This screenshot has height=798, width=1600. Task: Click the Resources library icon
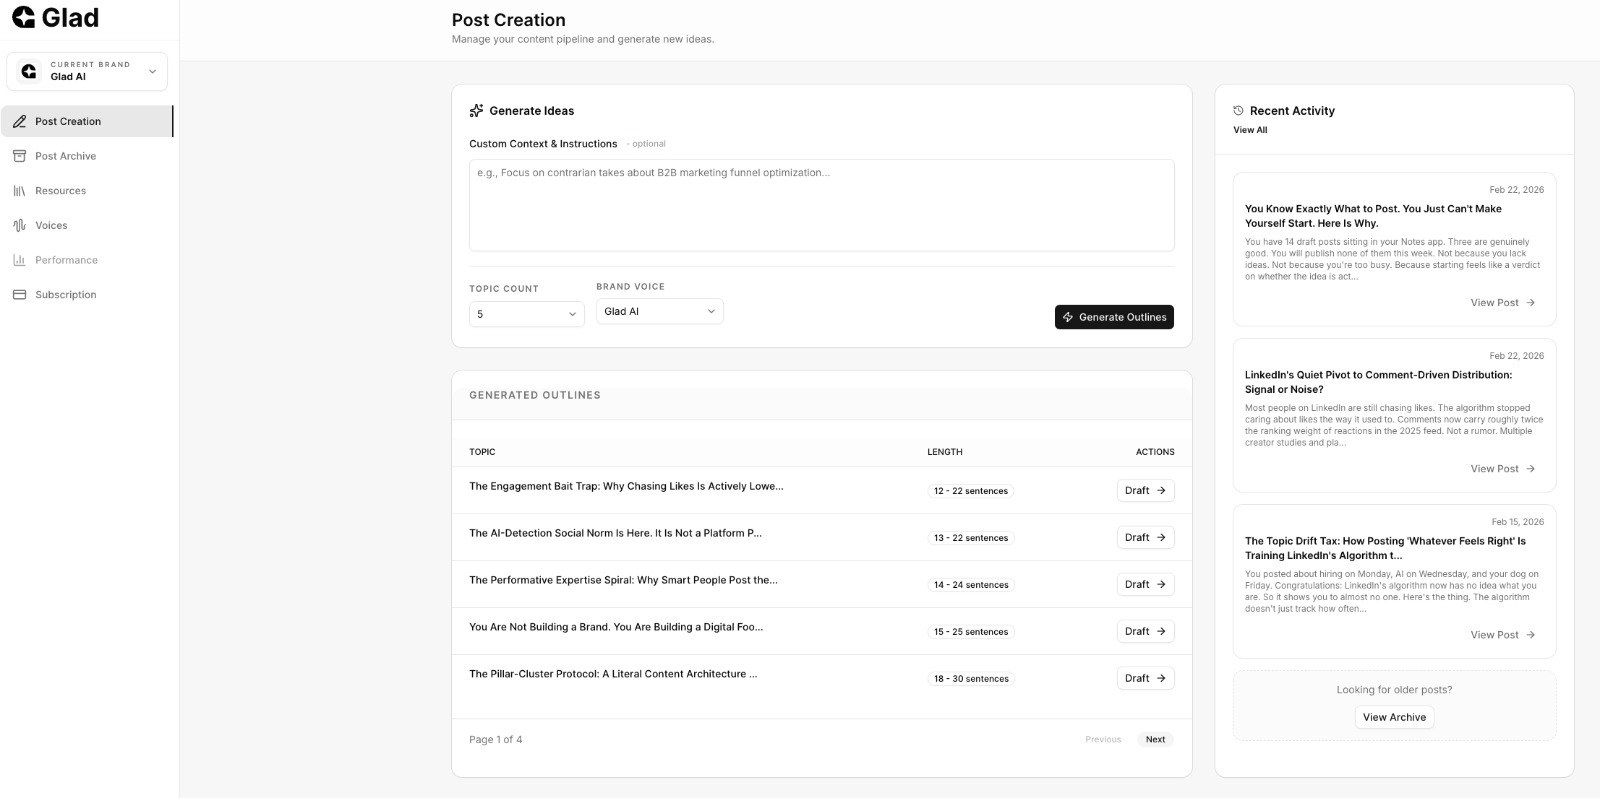(19, 191)
